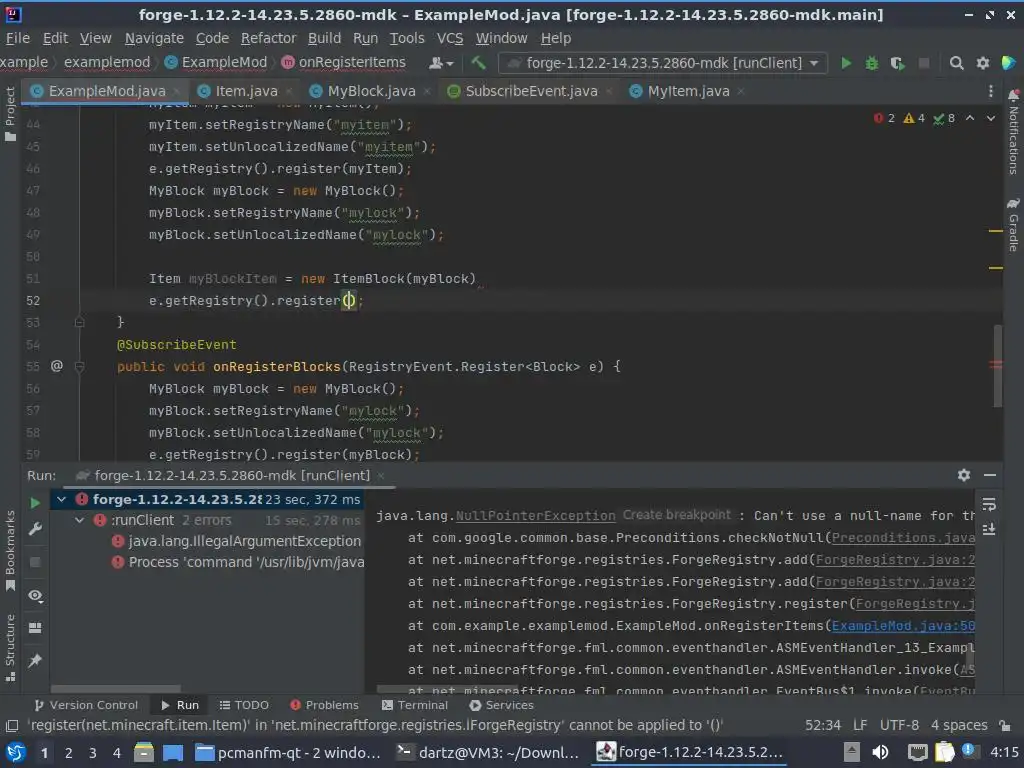Stop process button in Run panel sidebar

[35, 562]
